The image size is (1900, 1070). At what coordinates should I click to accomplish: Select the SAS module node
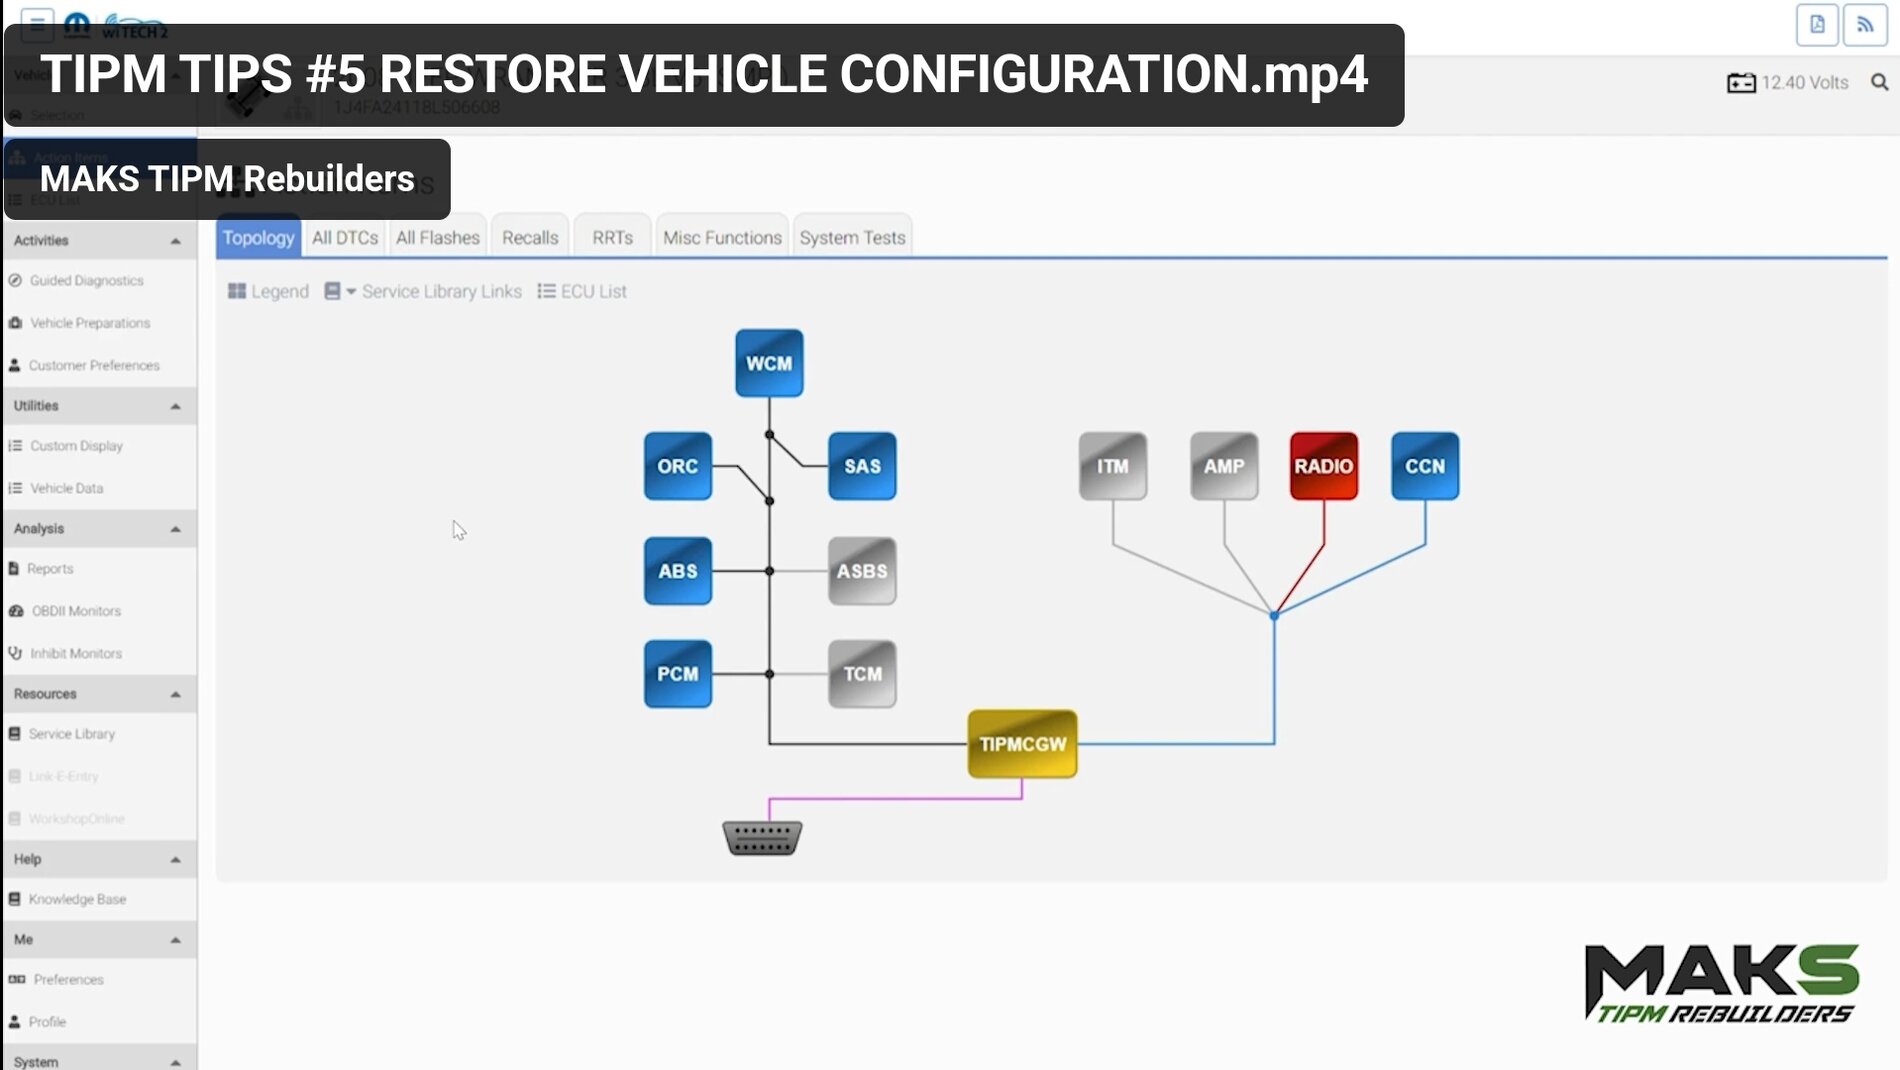click(x=862, y=466)
